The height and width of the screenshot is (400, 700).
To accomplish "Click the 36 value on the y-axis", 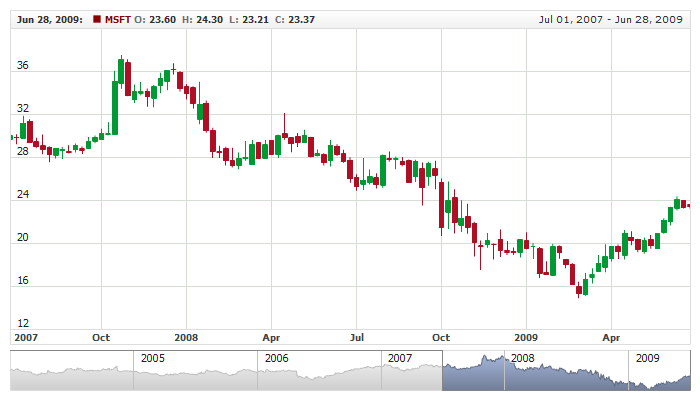I will click(x=22, y=66).
